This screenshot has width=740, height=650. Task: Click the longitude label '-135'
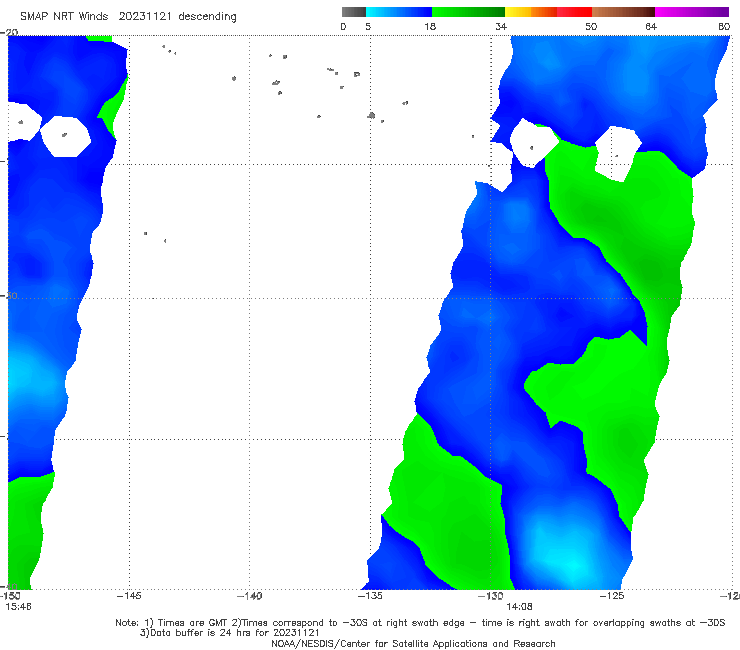click(x=370, y=596)
